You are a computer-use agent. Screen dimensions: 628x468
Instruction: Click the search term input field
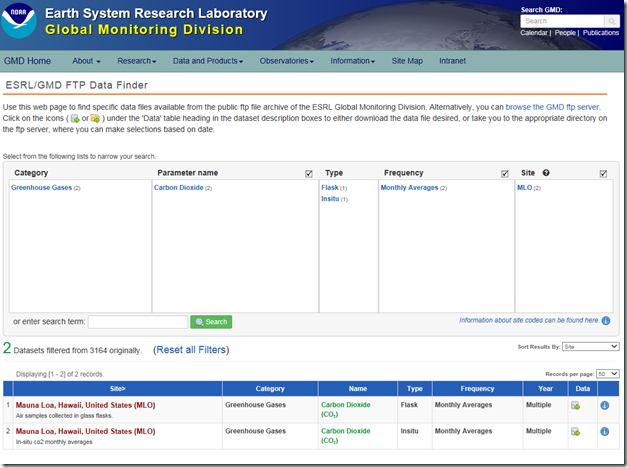tap(137, 322)
